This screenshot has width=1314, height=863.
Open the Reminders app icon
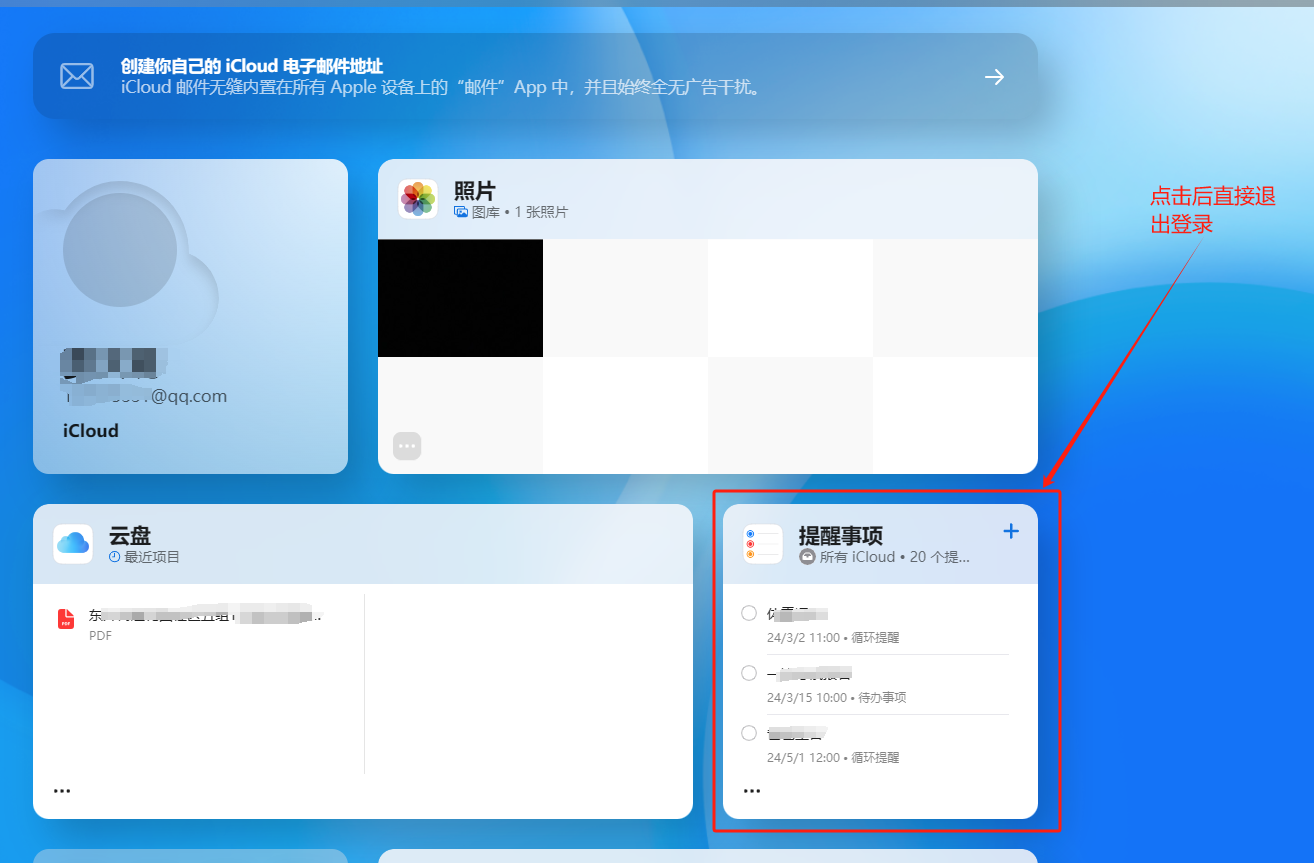763,544
